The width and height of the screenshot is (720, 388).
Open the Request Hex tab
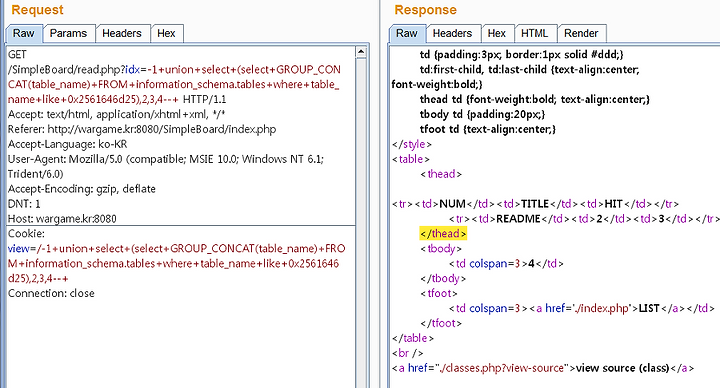tap(166, 34)
